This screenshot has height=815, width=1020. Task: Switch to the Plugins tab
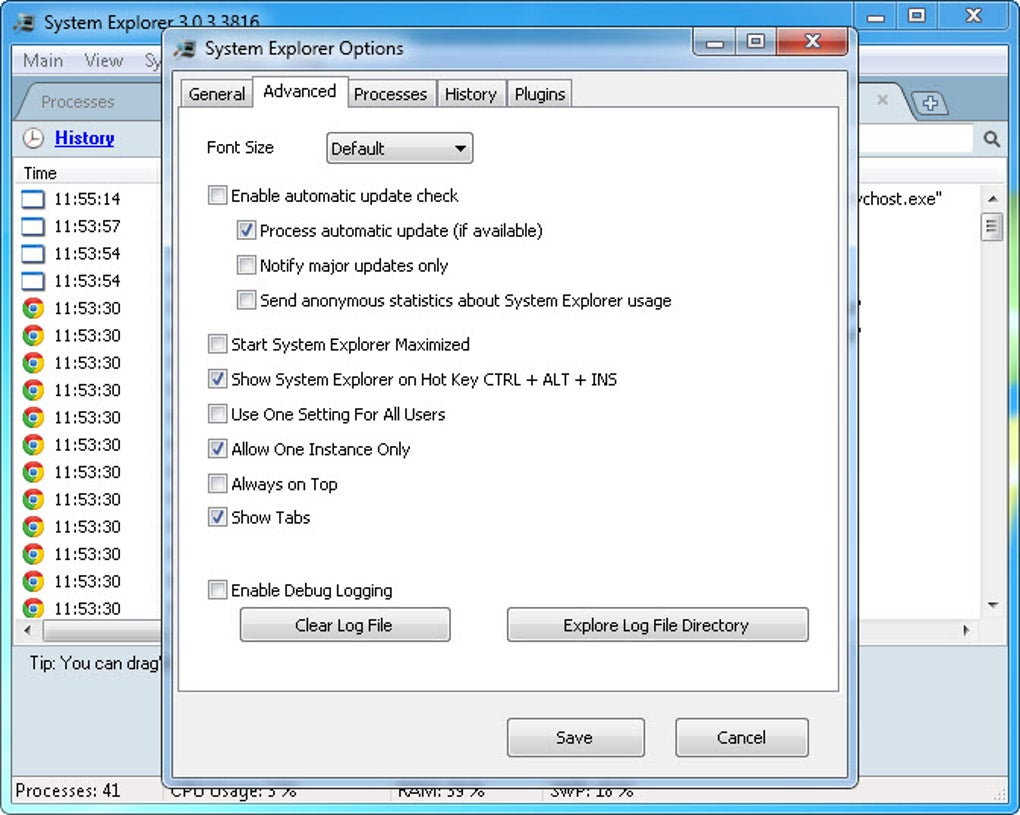tap(539, 94)
